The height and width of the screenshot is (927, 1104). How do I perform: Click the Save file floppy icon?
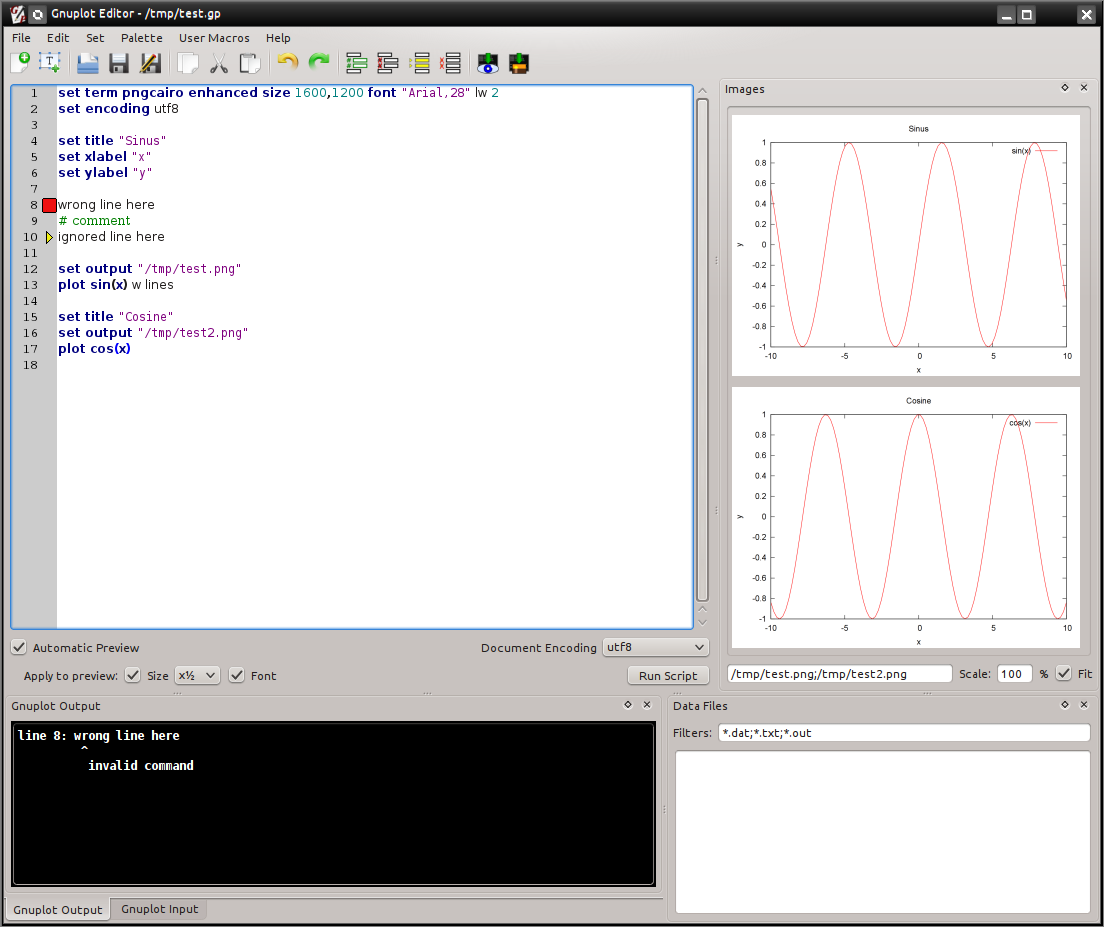(119, 63)
